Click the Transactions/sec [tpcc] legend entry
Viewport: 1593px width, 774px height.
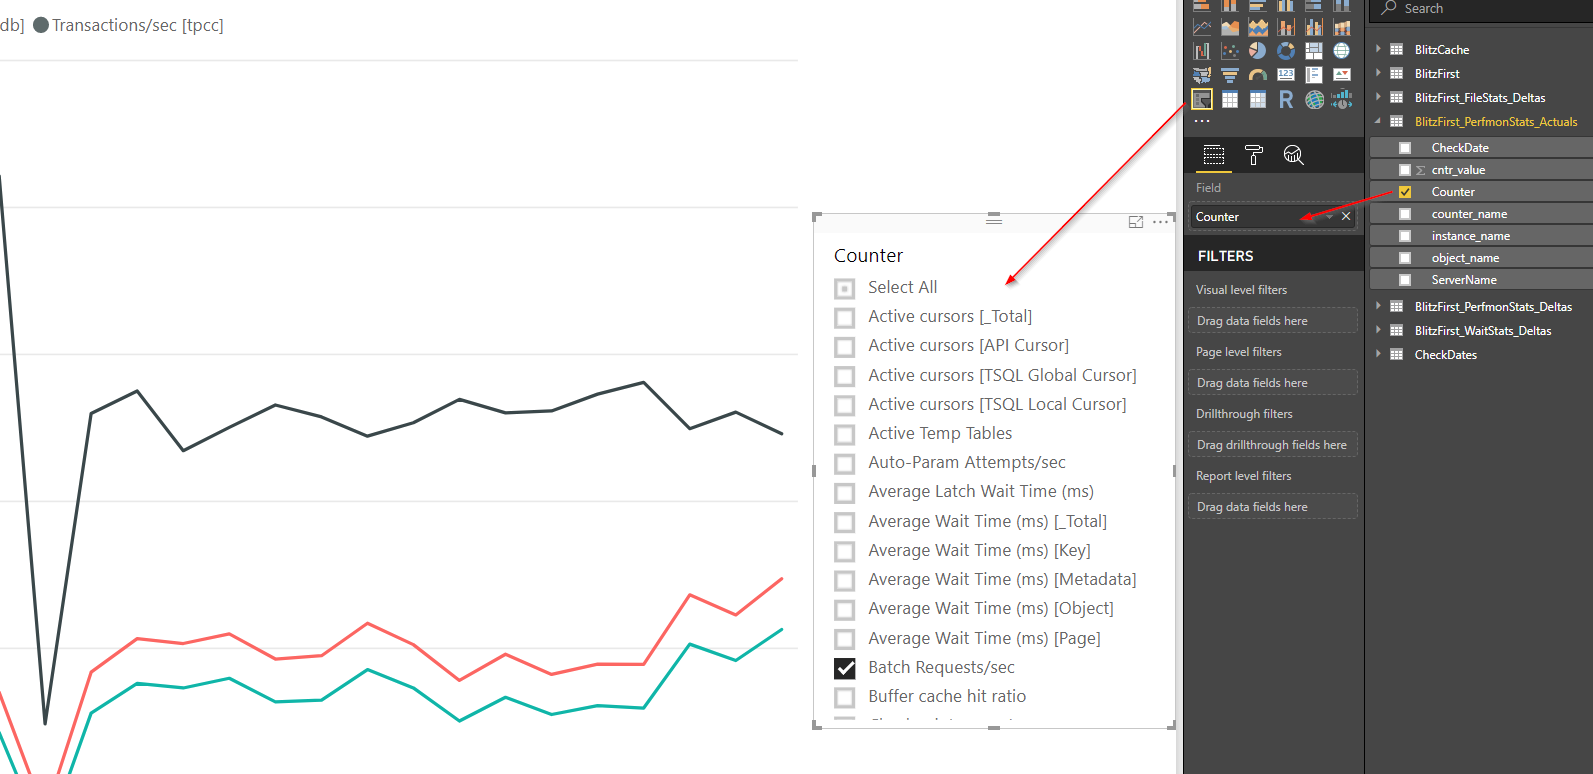click(128, 25)
